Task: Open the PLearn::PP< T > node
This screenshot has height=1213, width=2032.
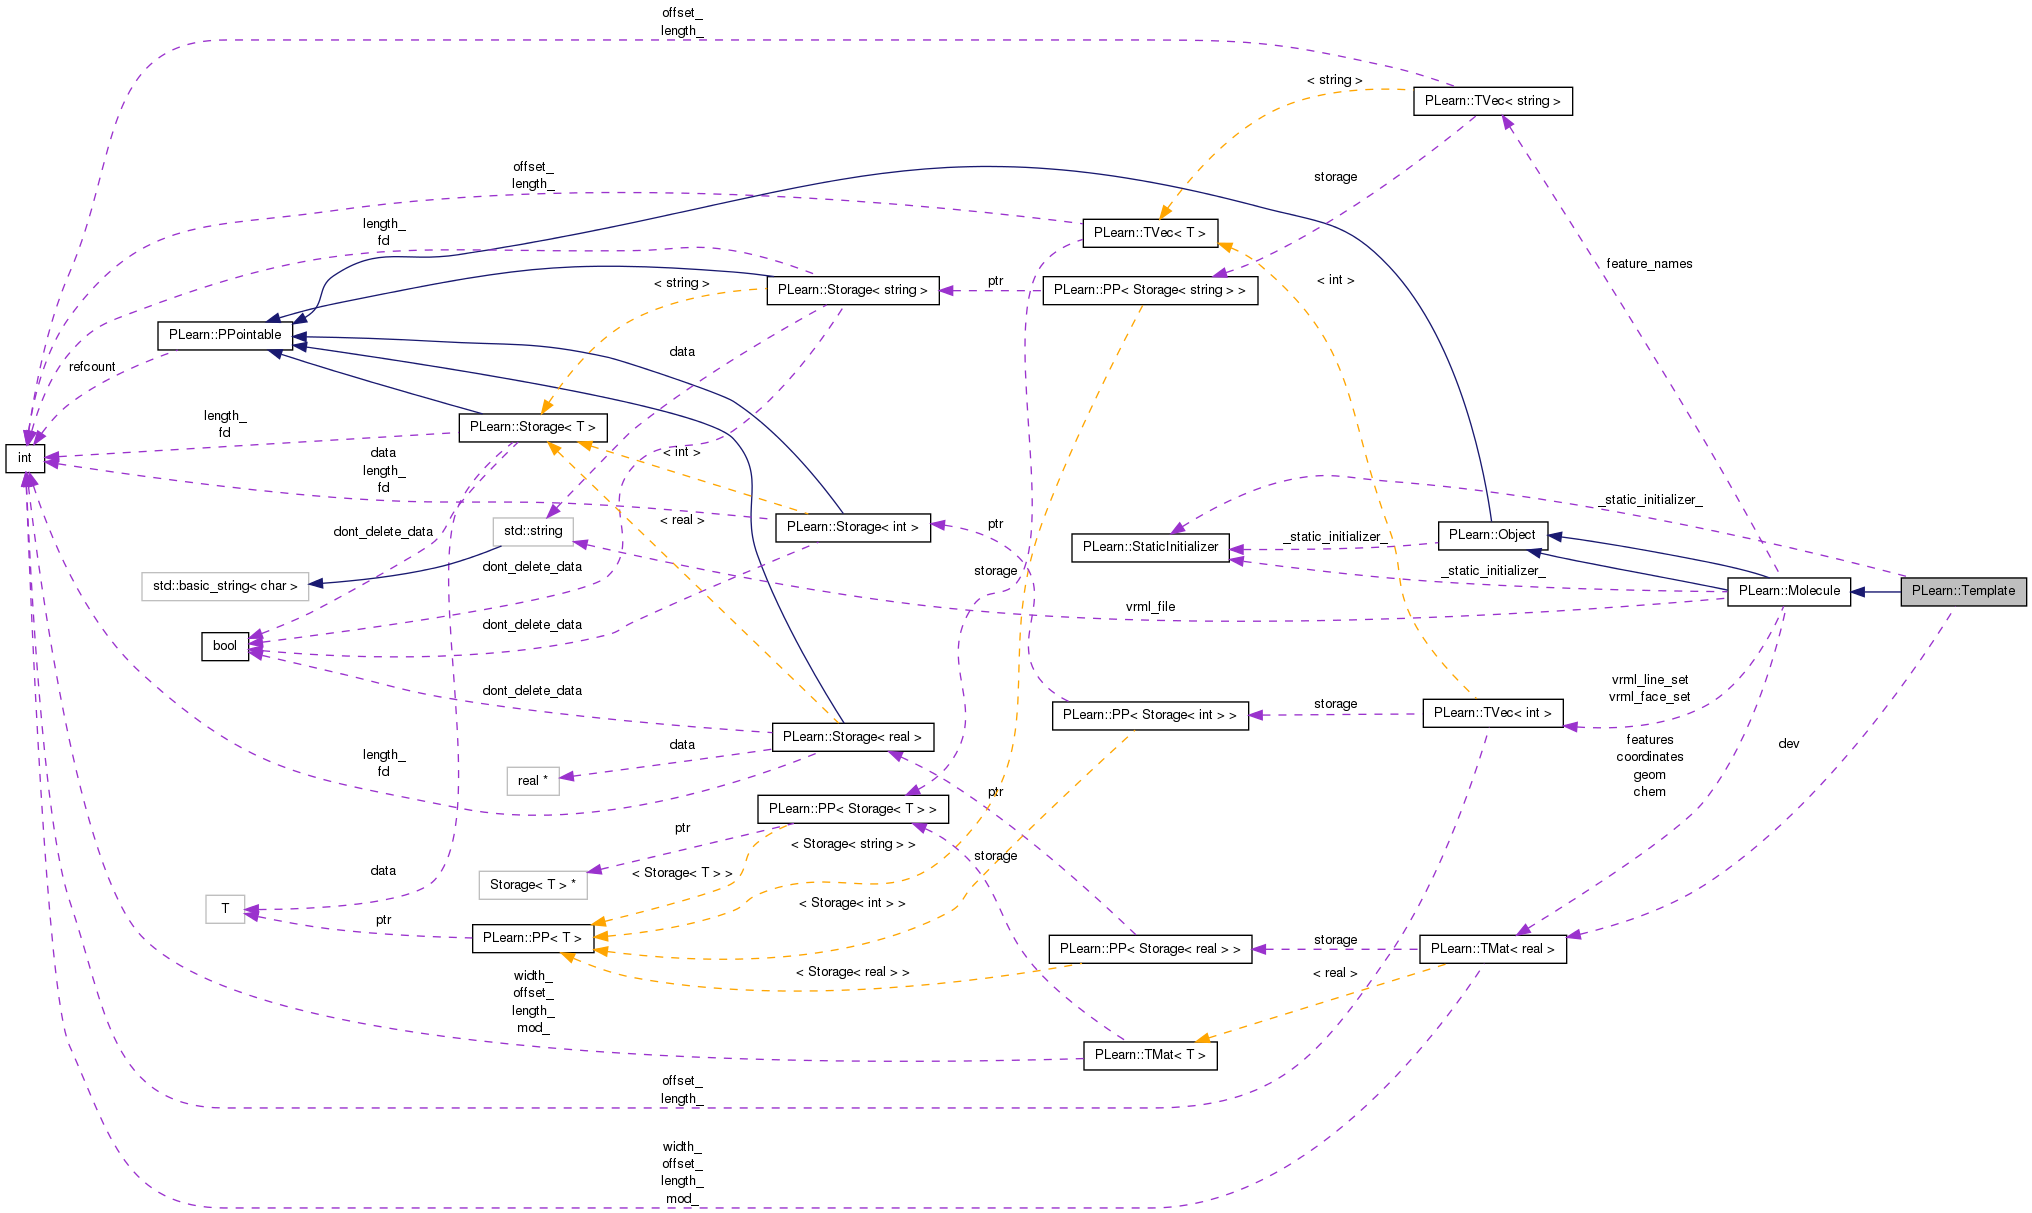Action: pyautogui.click(x=532, y=938)
